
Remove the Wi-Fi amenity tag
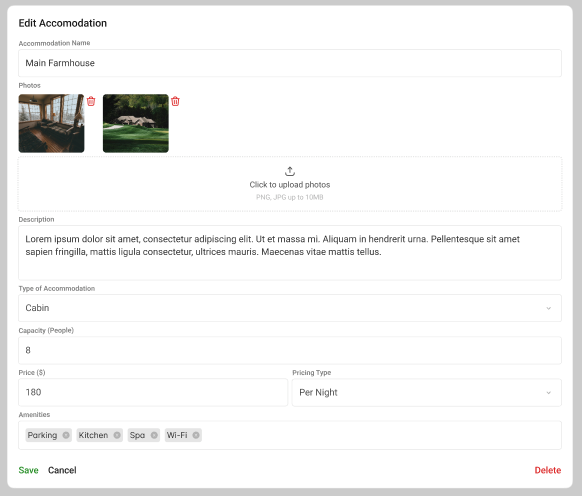[196, 435]
